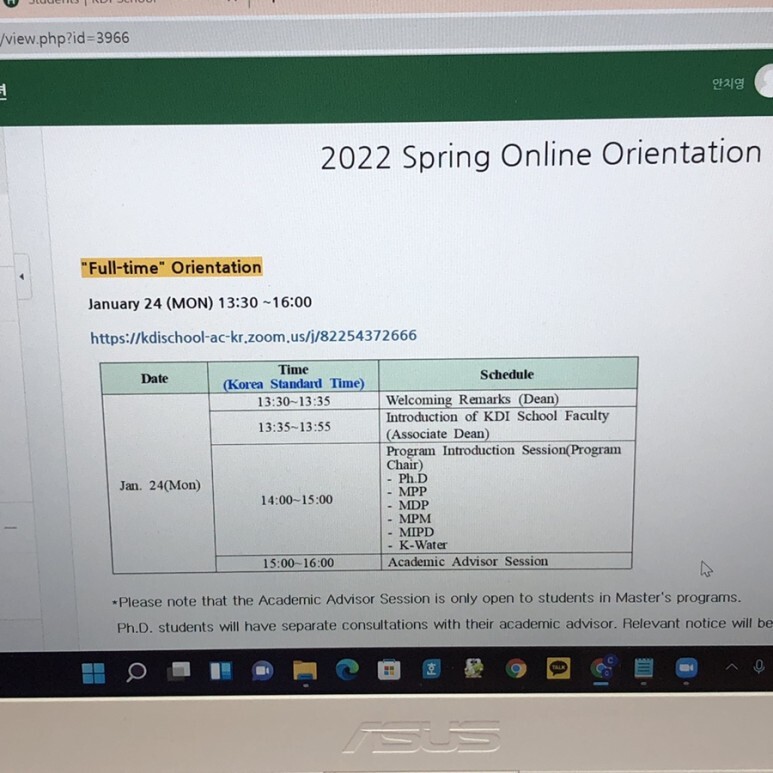Click 'Program Introduction Session' text

pos(477,451)
